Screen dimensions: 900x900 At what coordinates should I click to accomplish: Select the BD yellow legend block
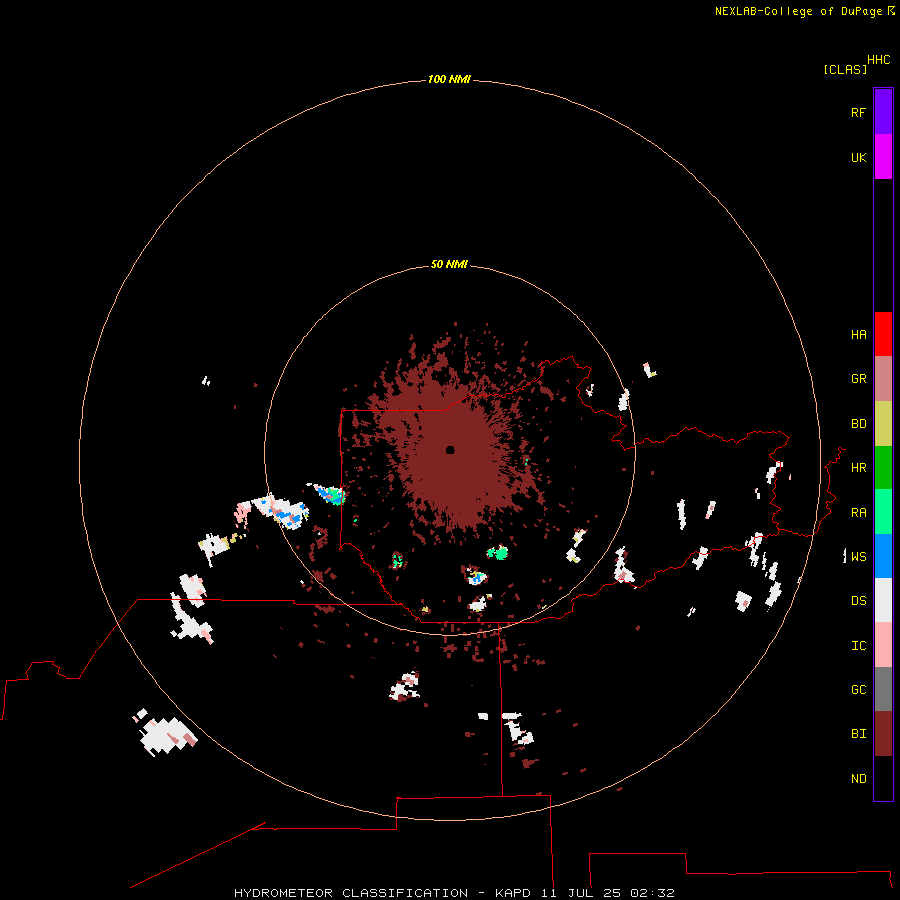[x=883, y=424]
